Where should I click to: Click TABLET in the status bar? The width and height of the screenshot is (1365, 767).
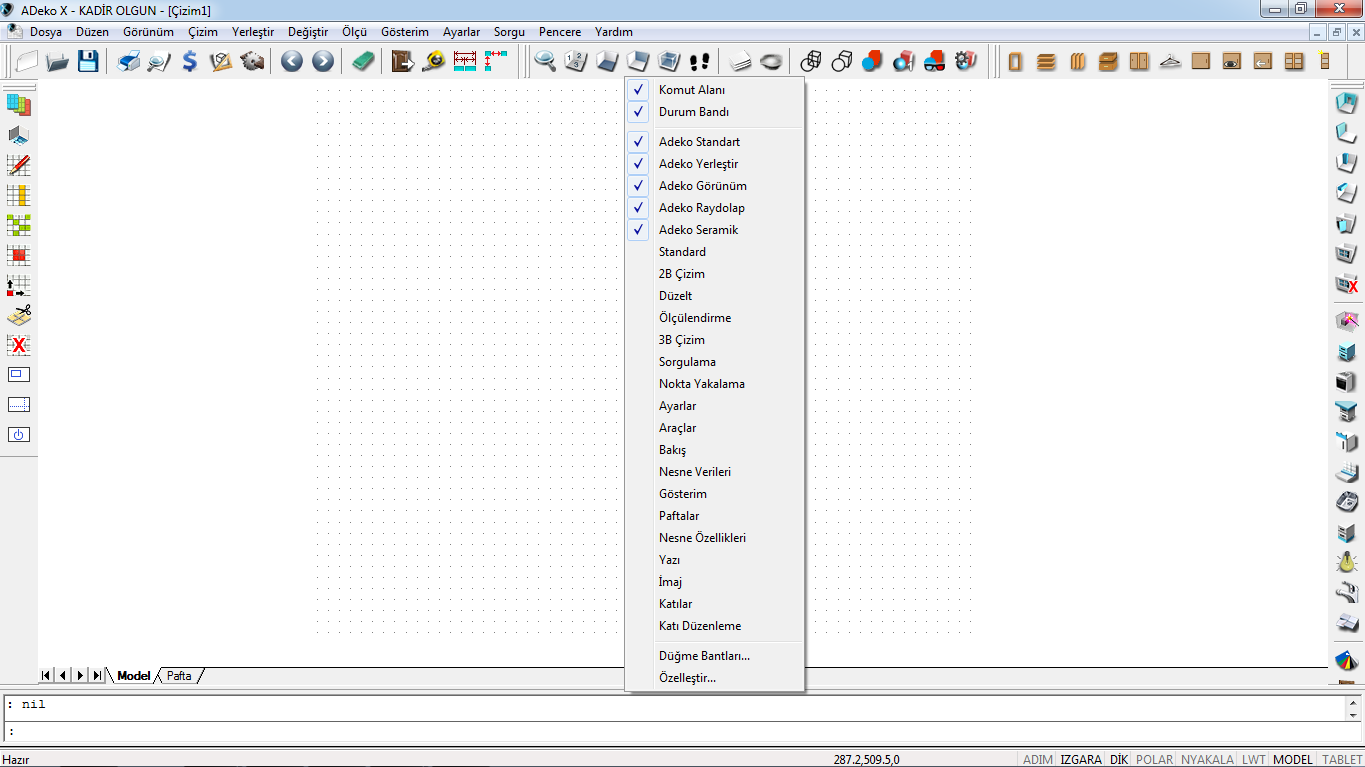tap(1342, 759)
